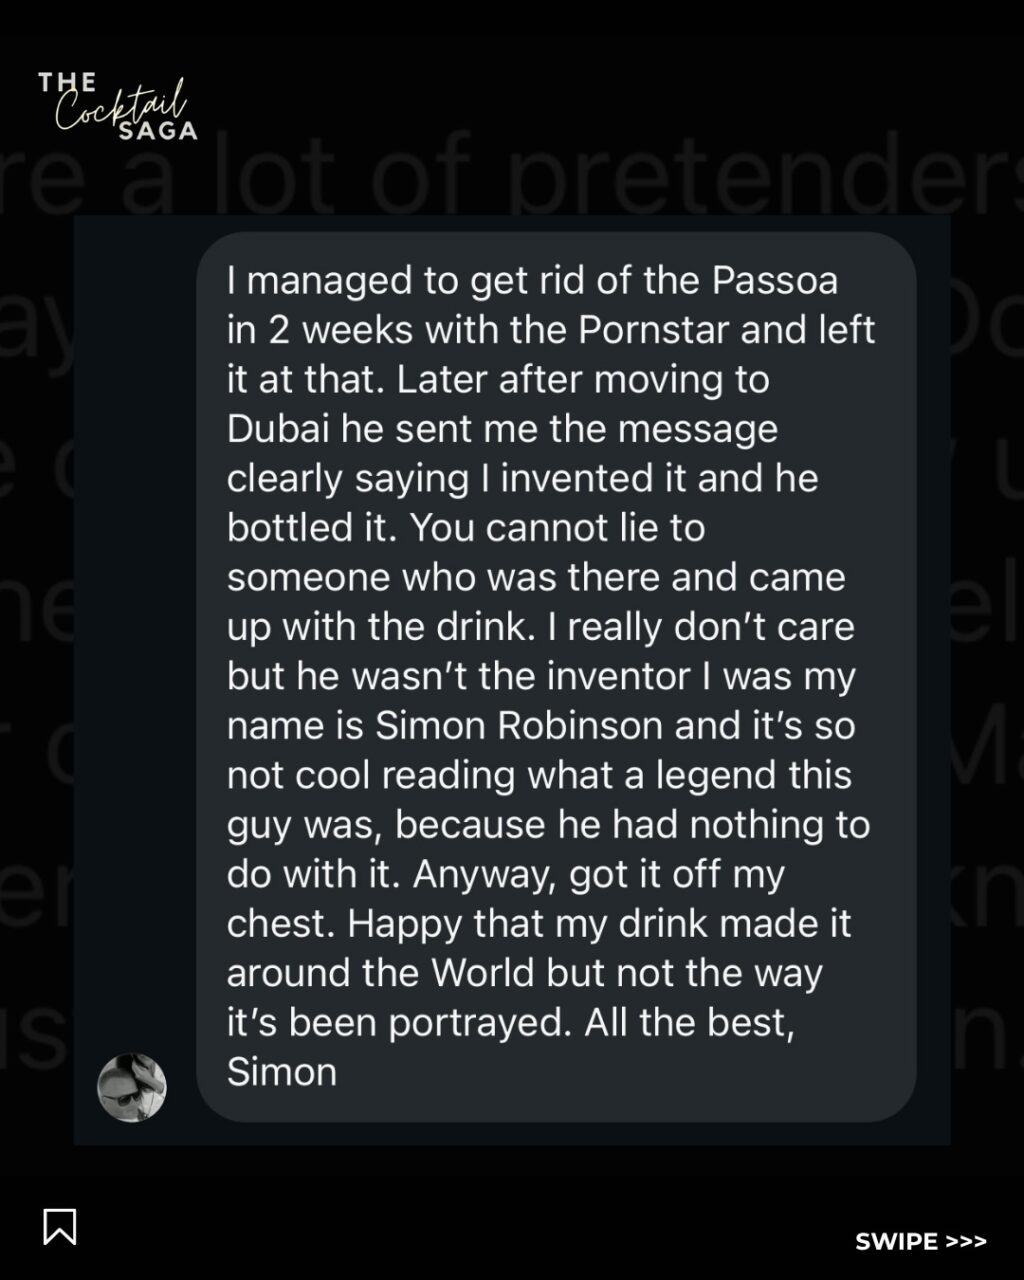Viewport: 1024px width, 1280px height.
Task: Open The Cocktail Saga logo
Action: coord(118,105)
